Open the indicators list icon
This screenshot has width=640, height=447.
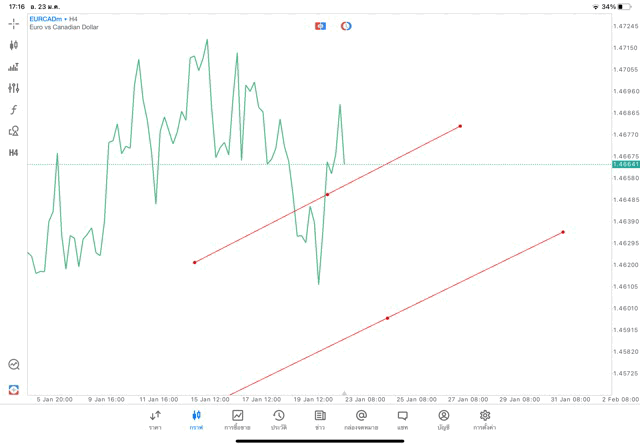click(14, 67)
